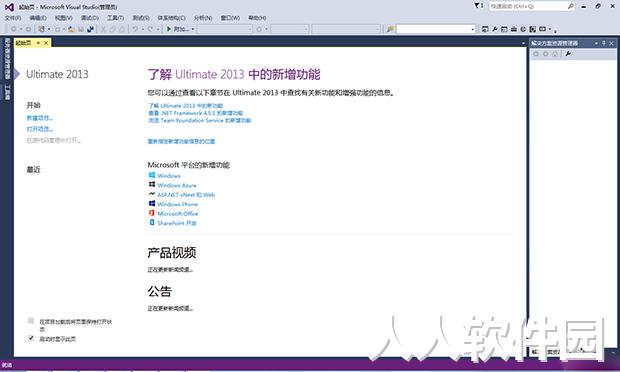Click the Toolbox icon in main toolbar
620x372 pixels.
click(x=514, y=29)
